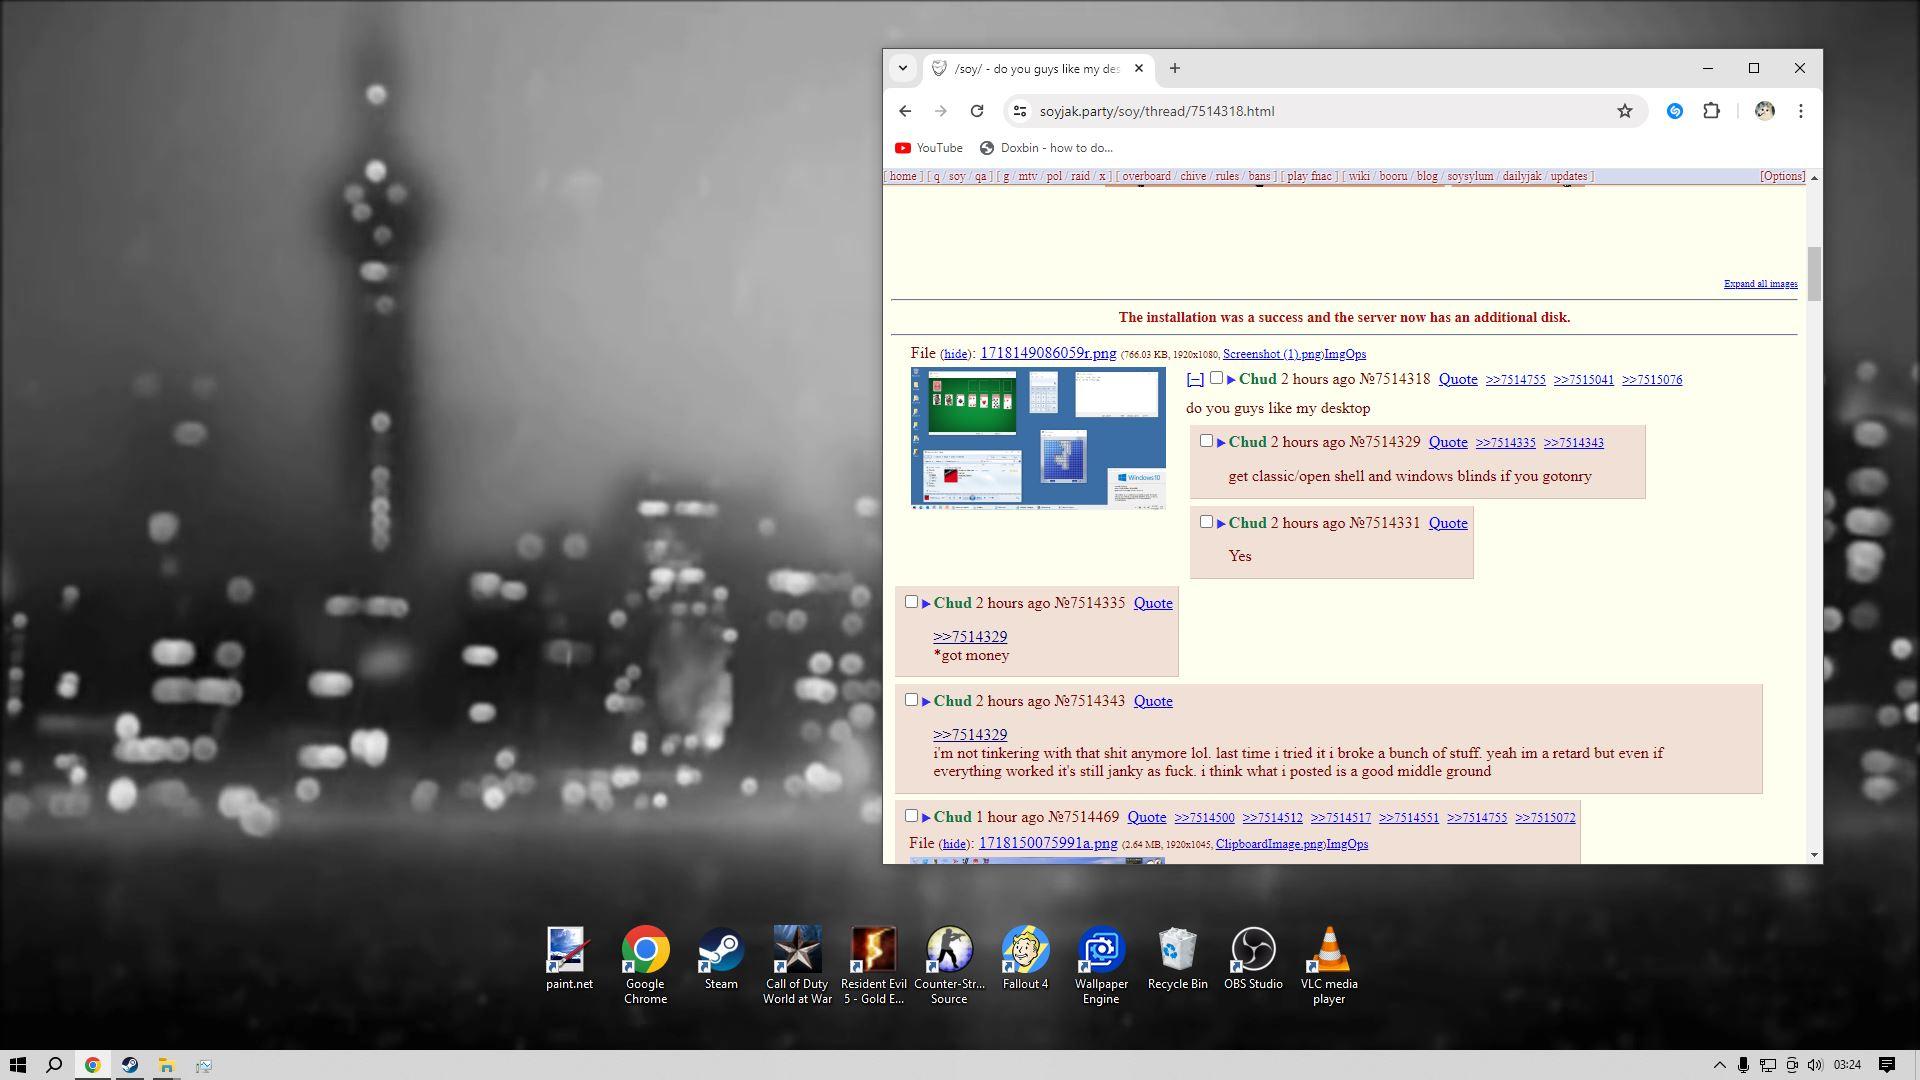1920x1080 pixels.
Task: Click the Chrome extensions puzzle icon
Action: (1711, 111)
